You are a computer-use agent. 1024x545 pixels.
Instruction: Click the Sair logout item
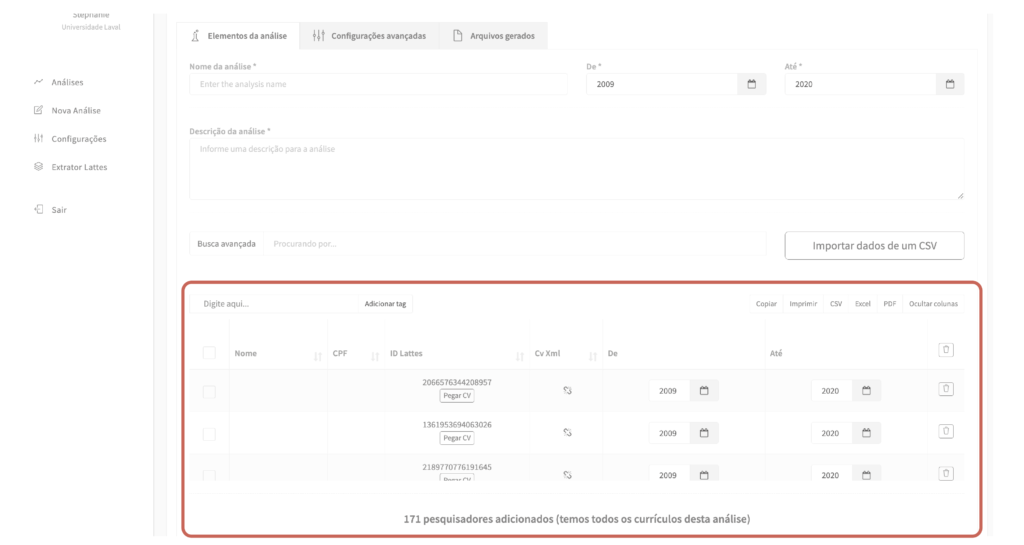tap(59, 210)
